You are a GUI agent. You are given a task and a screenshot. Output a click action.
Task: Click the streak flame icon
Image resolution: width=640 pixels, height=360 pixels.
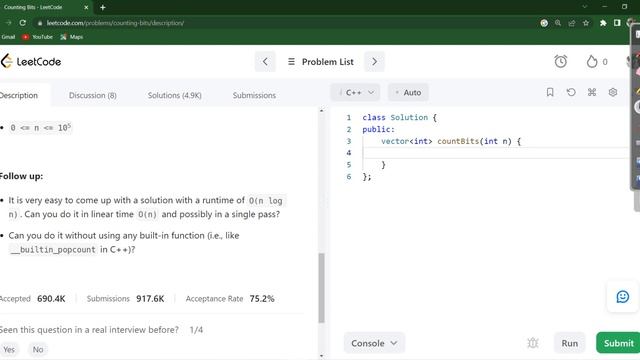click(x=592, y=62)
